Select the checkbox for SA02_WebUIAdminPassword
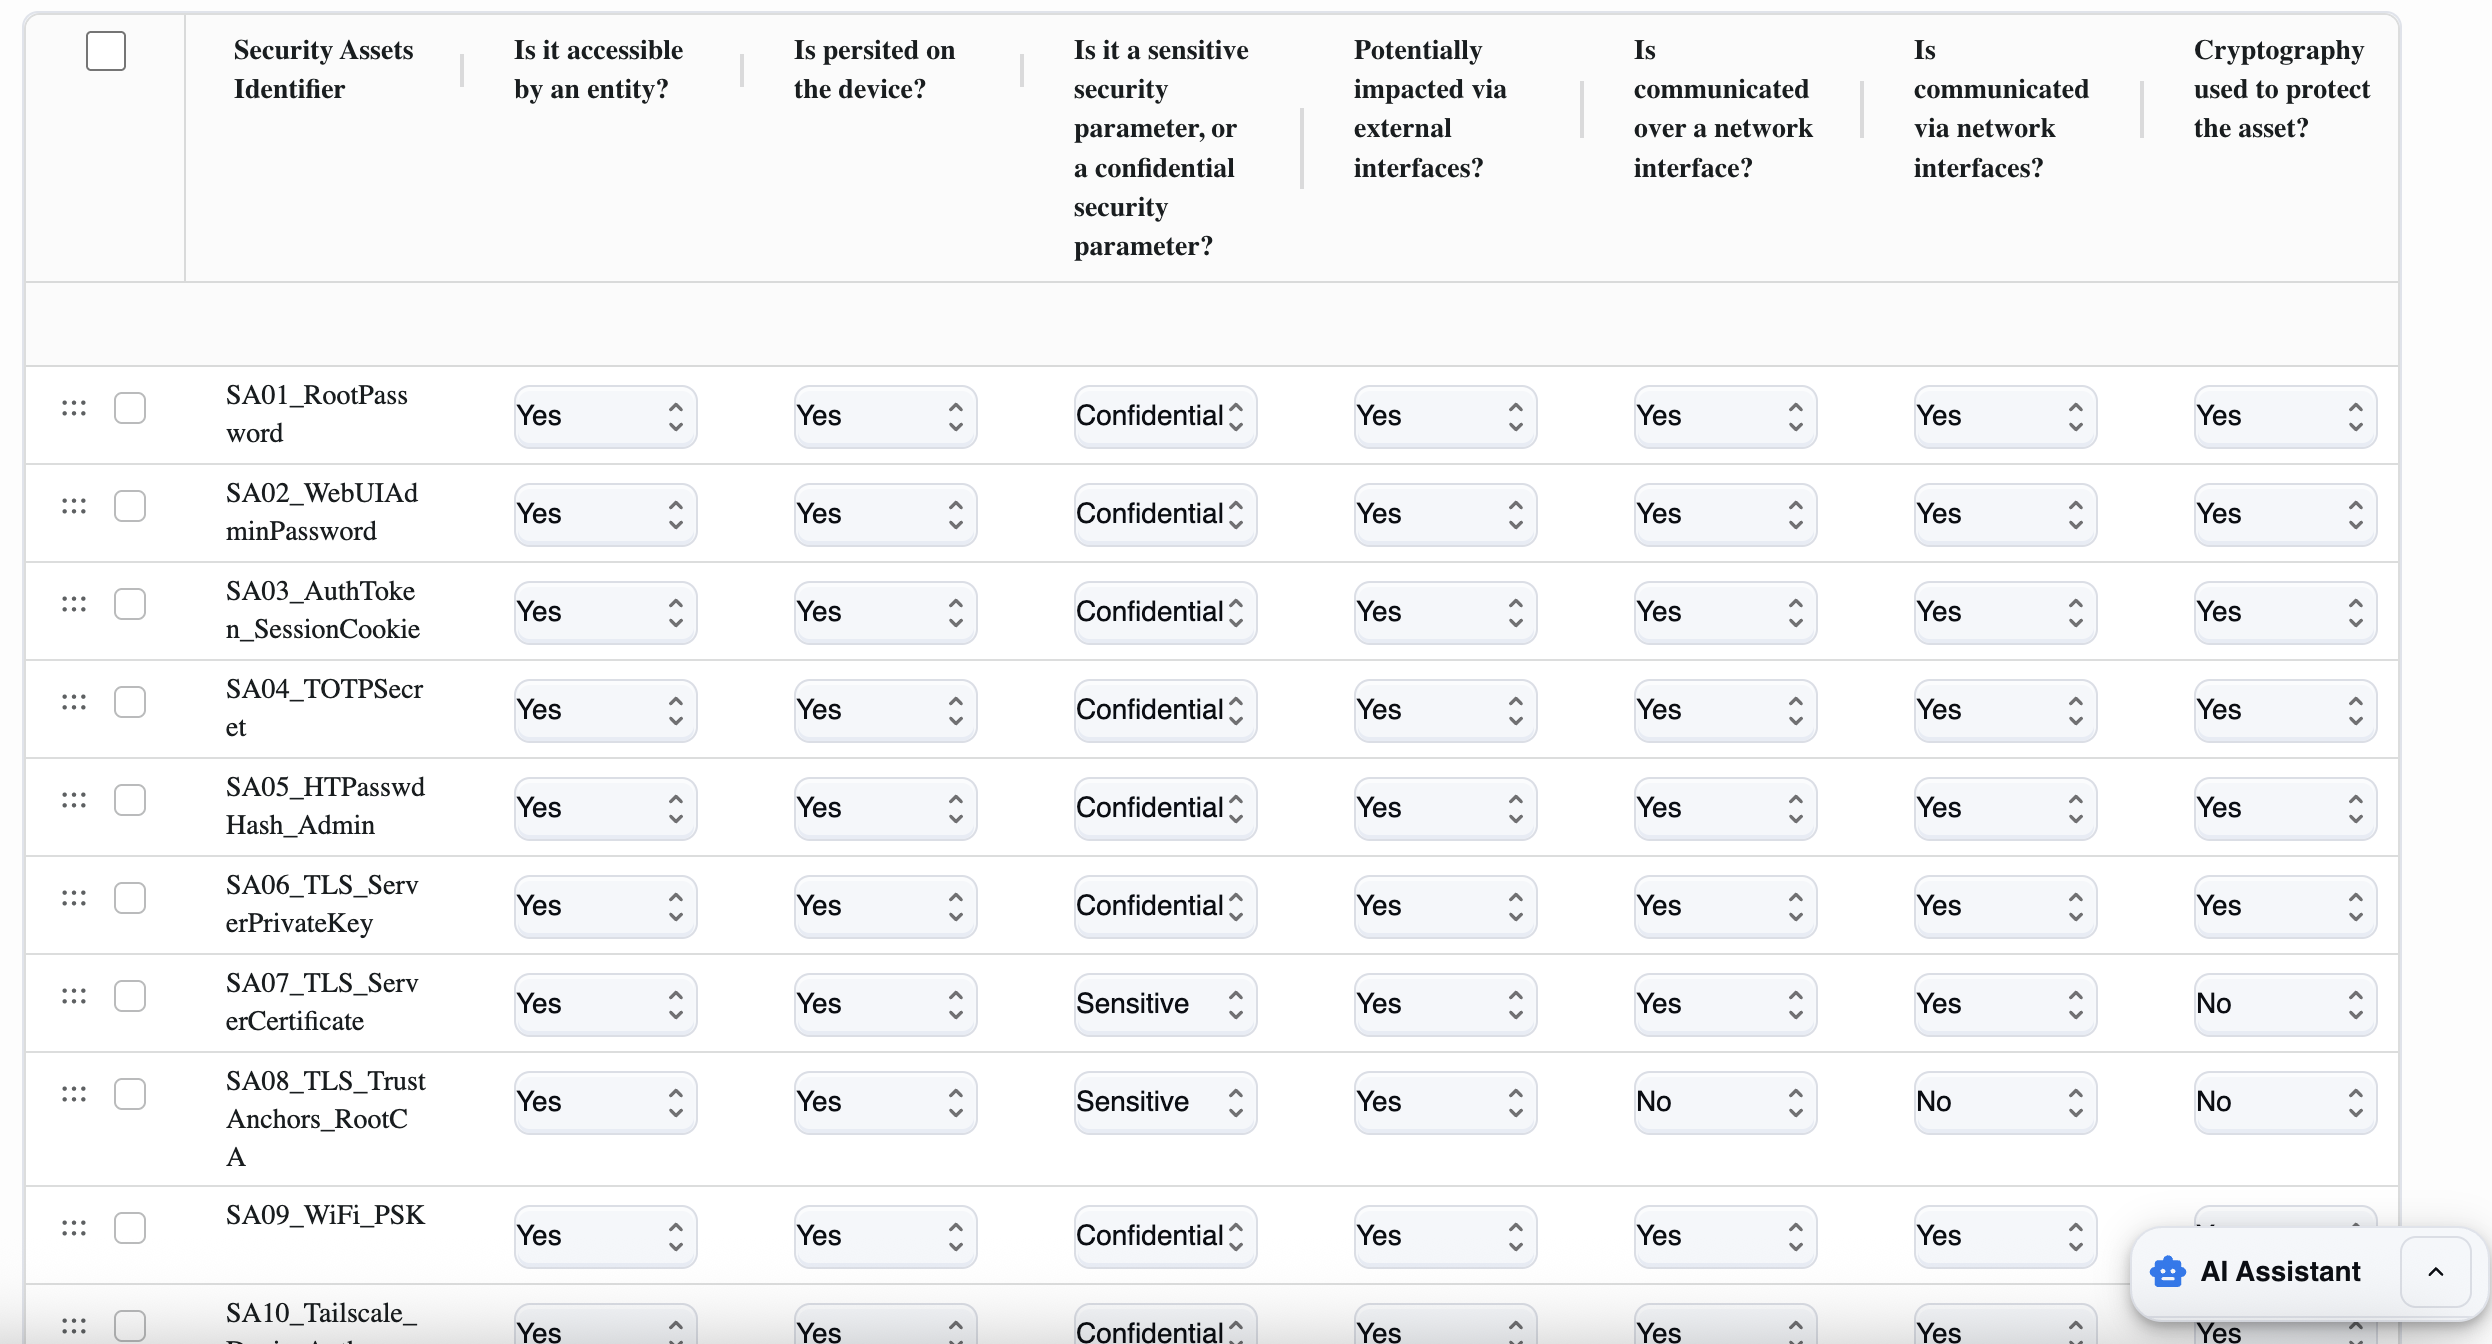 click(x=131, y=506)
